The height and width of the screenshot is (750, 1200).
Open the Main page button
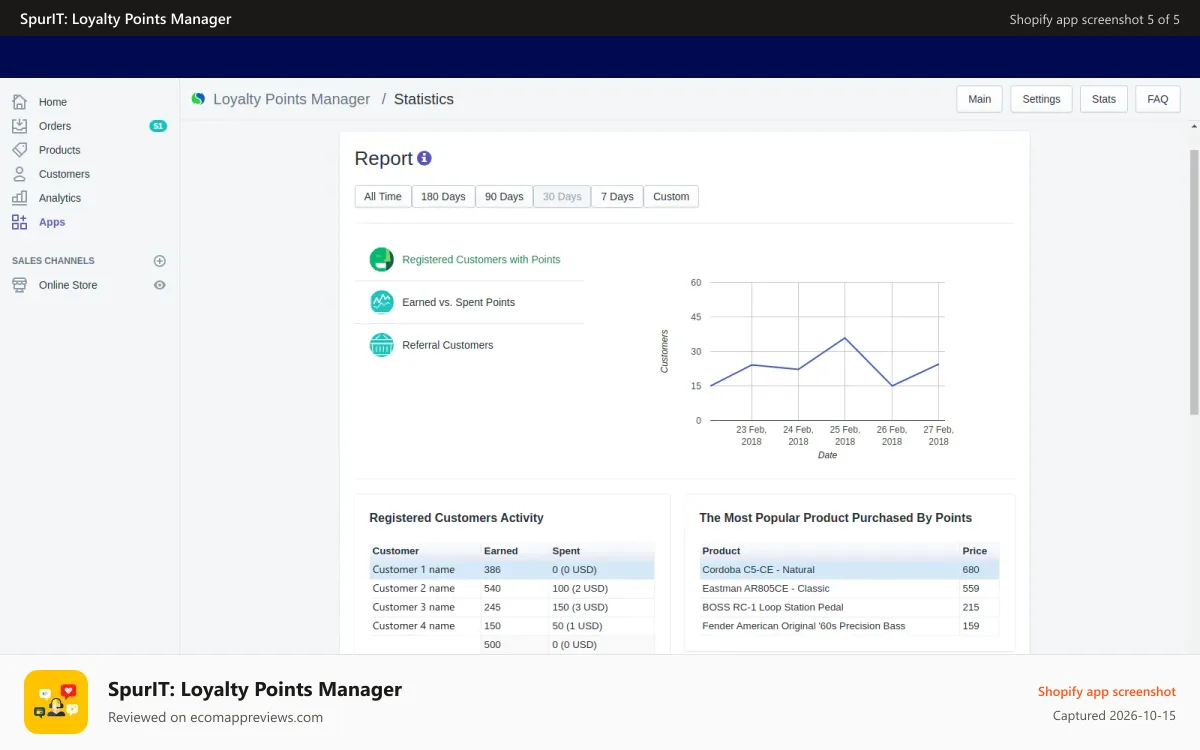[x=980, y=99]
